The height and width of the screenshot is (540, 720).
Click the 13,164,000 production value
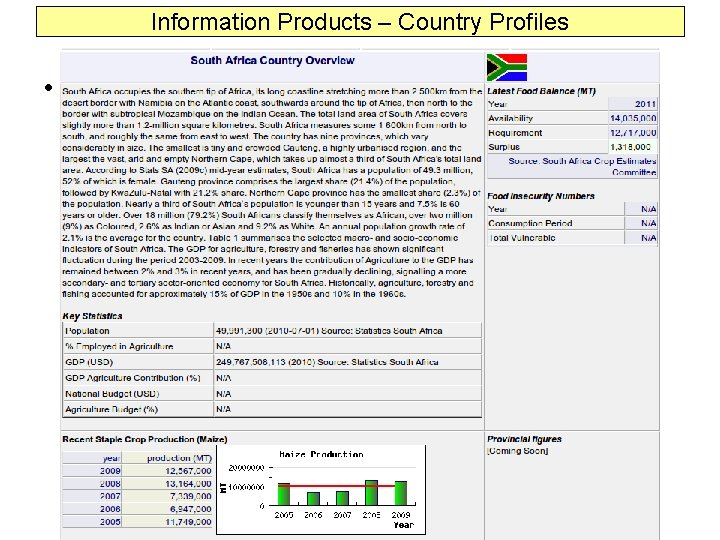coord(188,484)
